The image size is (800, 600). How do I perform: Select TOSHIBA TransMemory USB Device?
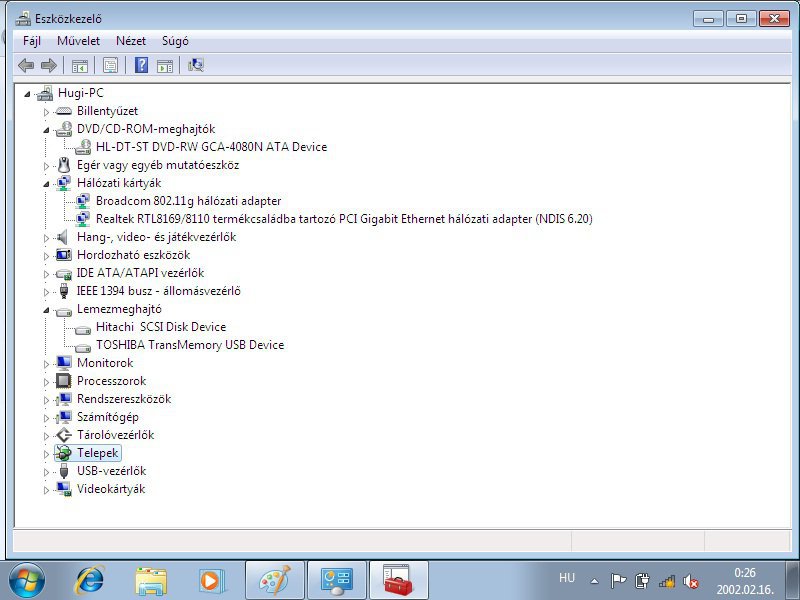click(x=190, y=345)
